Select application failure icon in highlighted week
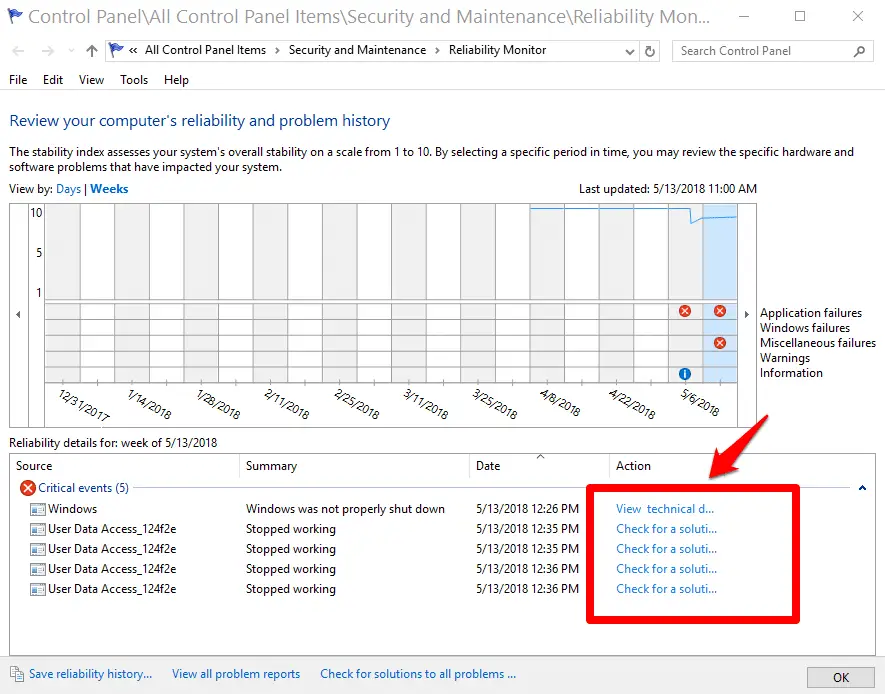 click(720, 311)
